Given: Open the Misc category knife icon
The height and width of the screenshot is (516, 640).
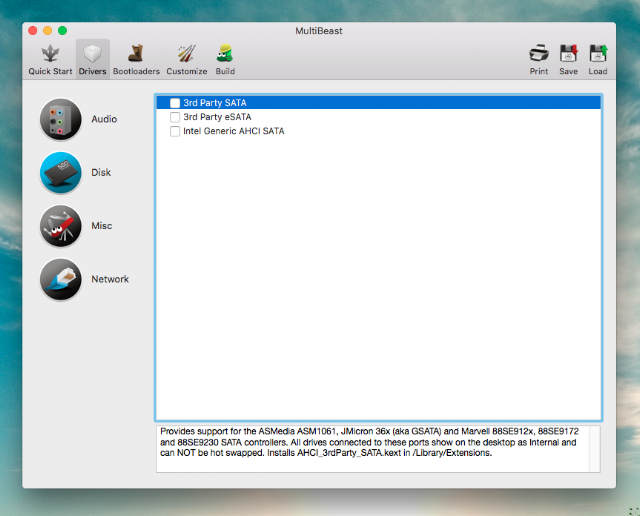Looking at the screenshot, I should coord(61,226).
